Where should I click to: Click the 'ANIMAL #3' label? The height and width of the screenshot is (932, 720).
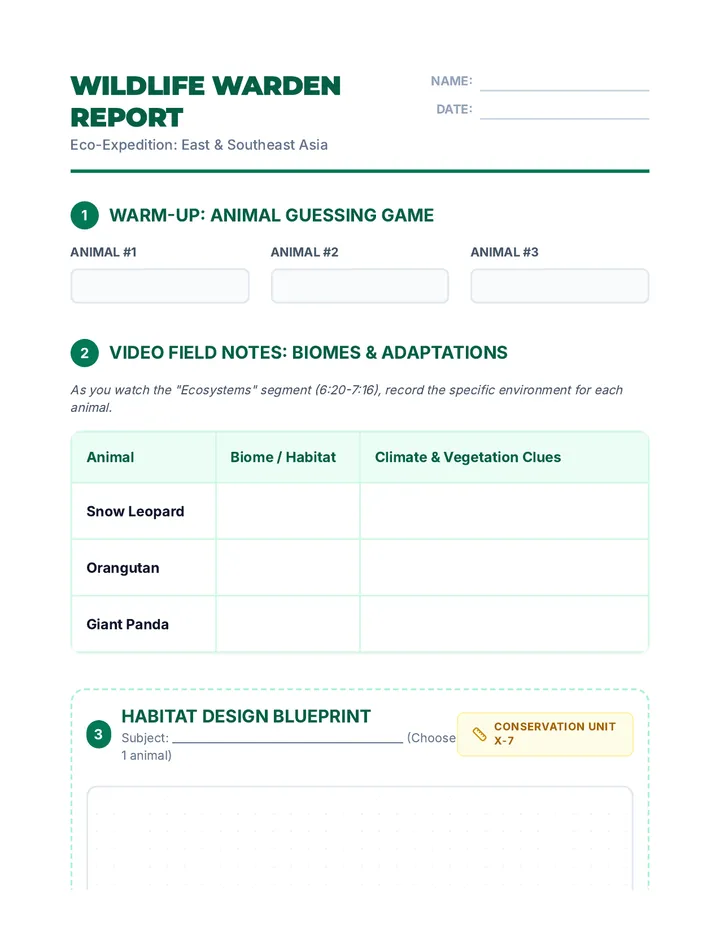point(505,252)
